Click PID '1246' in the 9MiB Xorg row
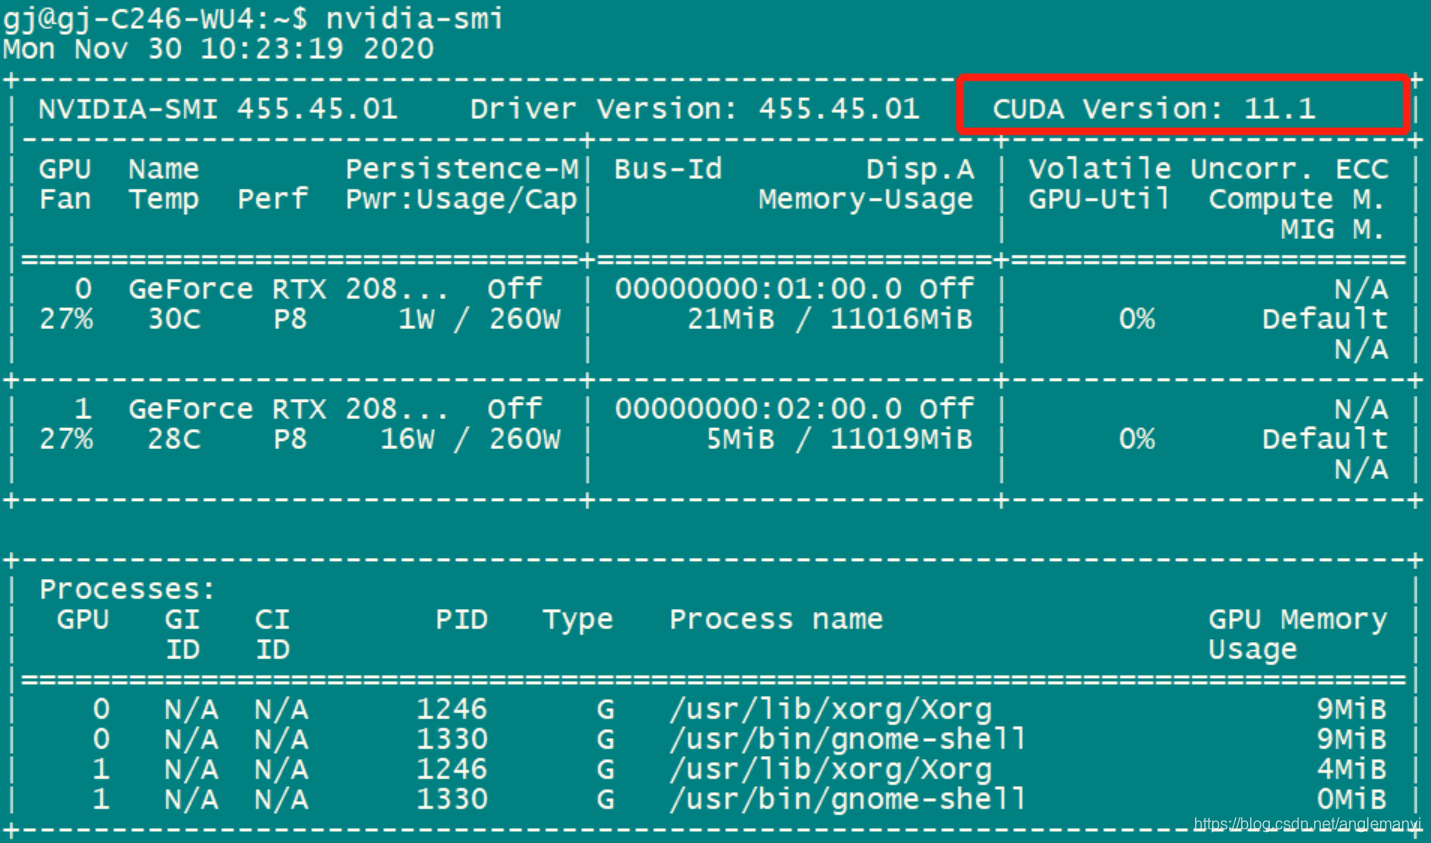The image size is (1431, 843). click(x=452, y=708)
